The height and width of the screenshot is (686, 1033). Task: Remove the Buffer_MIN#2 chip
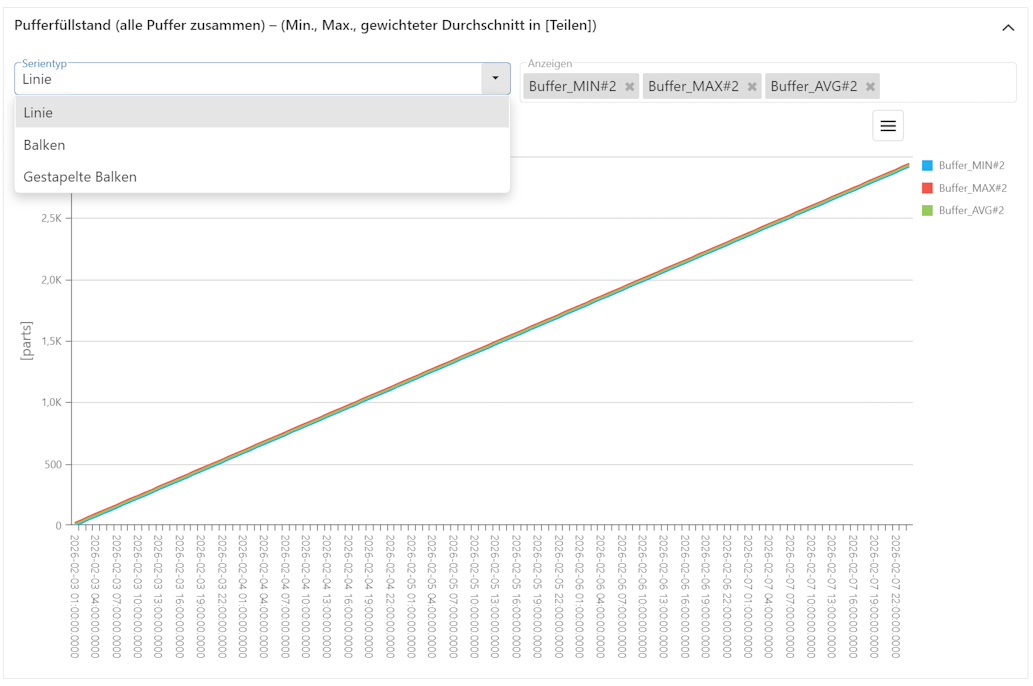tap(630, 87)
